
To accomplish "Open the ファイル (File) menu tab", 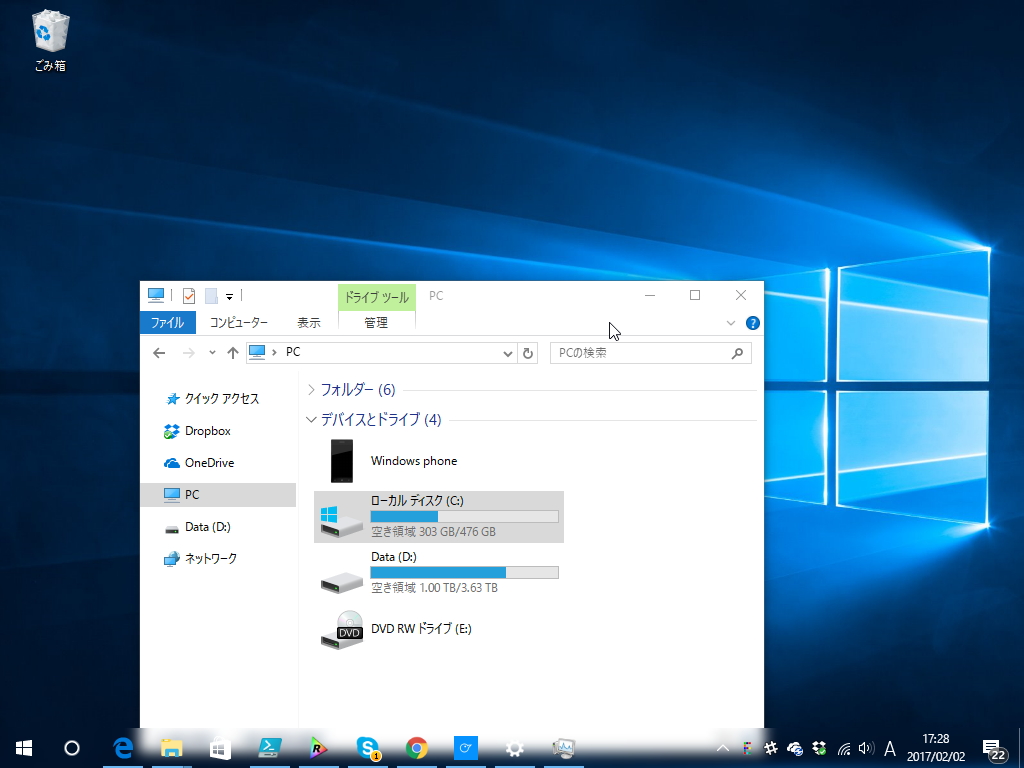I will 168,323.
